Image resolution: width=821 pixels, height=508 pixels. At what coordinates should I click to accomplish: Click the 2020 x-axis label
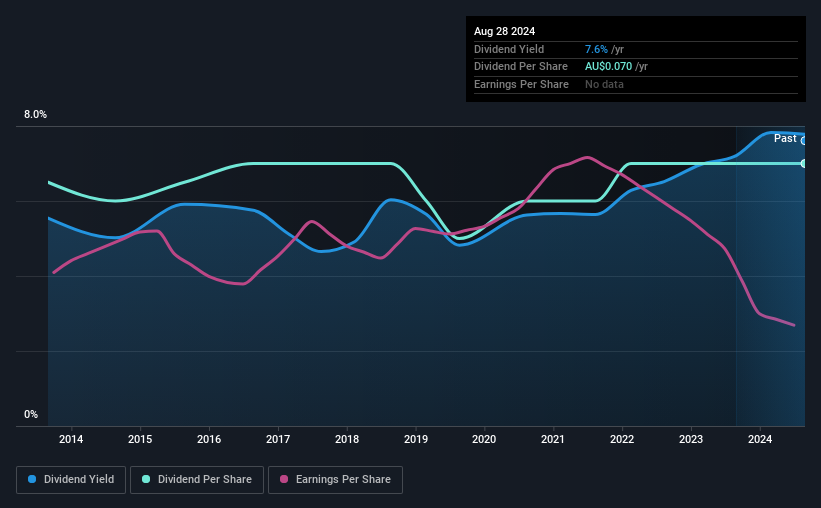click(484, 439)
